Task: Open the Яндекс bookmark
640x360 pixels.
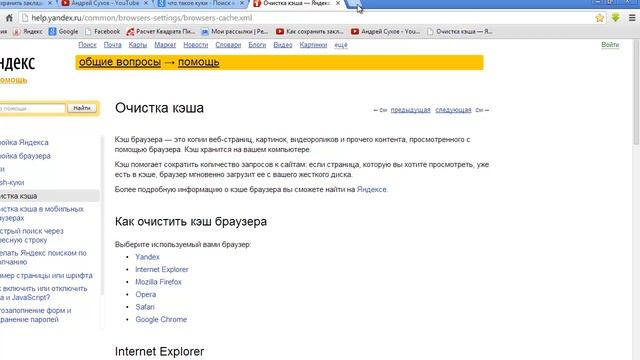Action: (28, 31)
